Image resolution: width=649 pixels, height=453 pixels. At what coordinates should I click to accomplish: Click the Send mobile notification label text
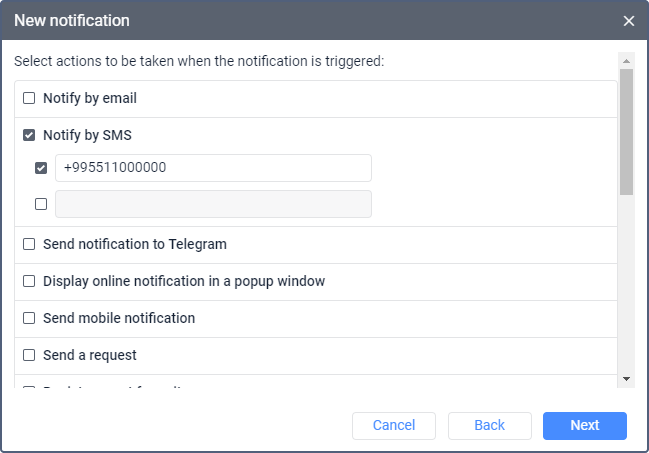119,318
